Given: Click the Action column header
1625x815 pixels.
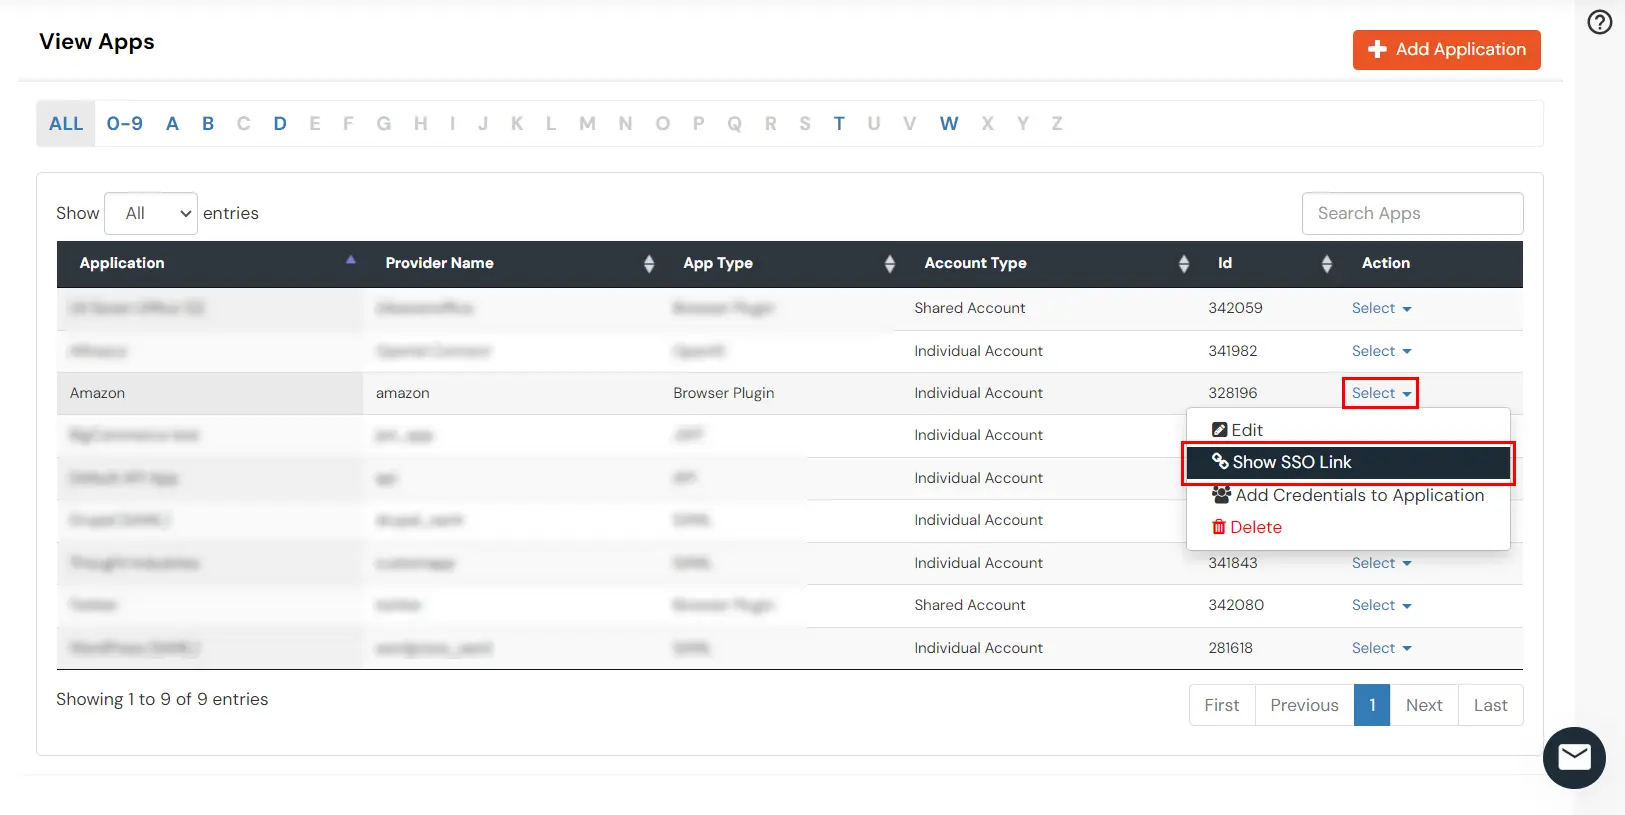Looking at the screenshot, I should click(x=1386, y=263).
